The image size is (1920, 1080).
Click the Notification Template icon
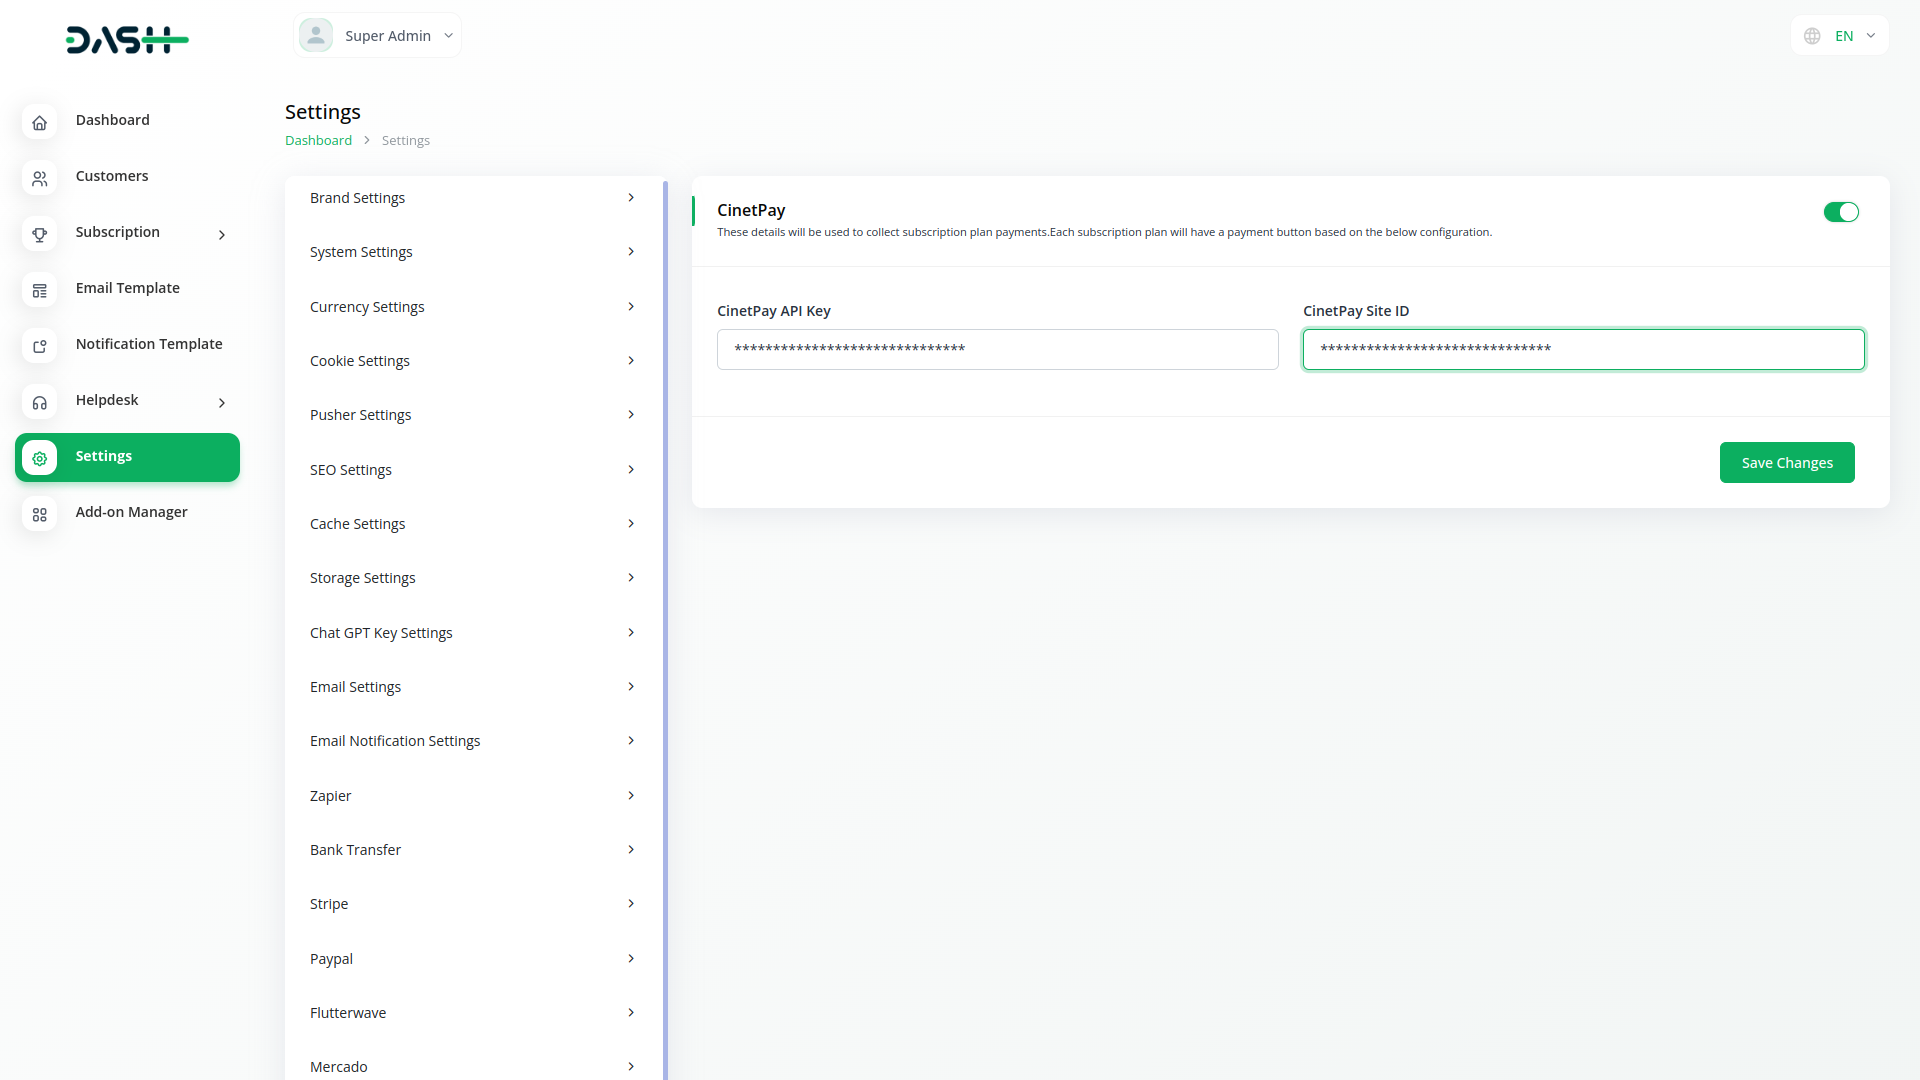click(x=39, y=346)
